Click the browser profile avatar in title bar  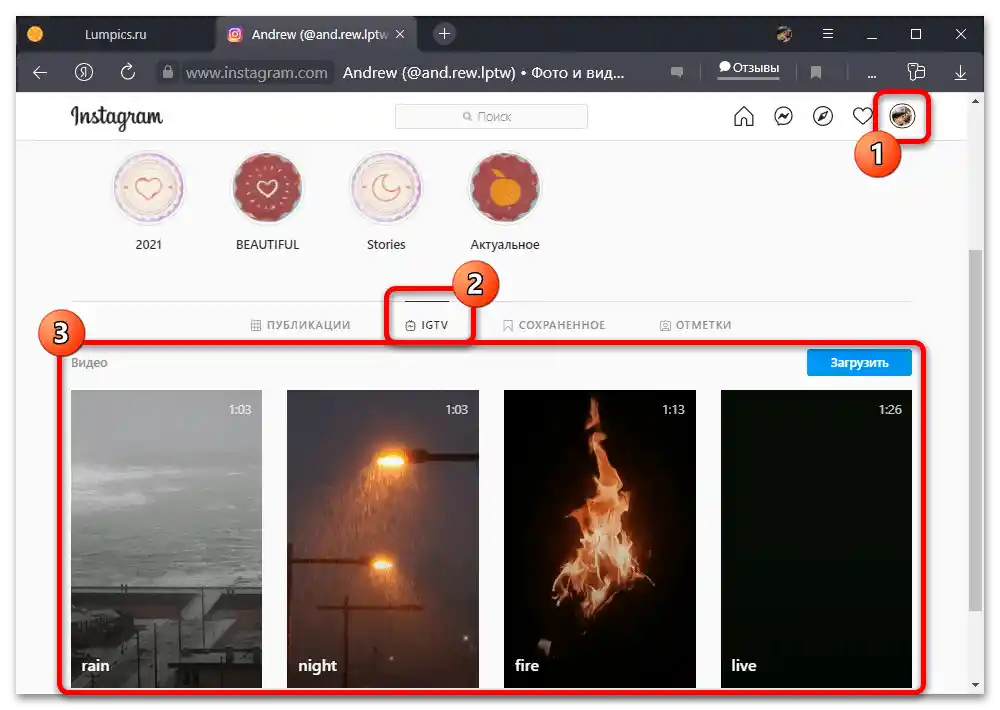(784, 34)
